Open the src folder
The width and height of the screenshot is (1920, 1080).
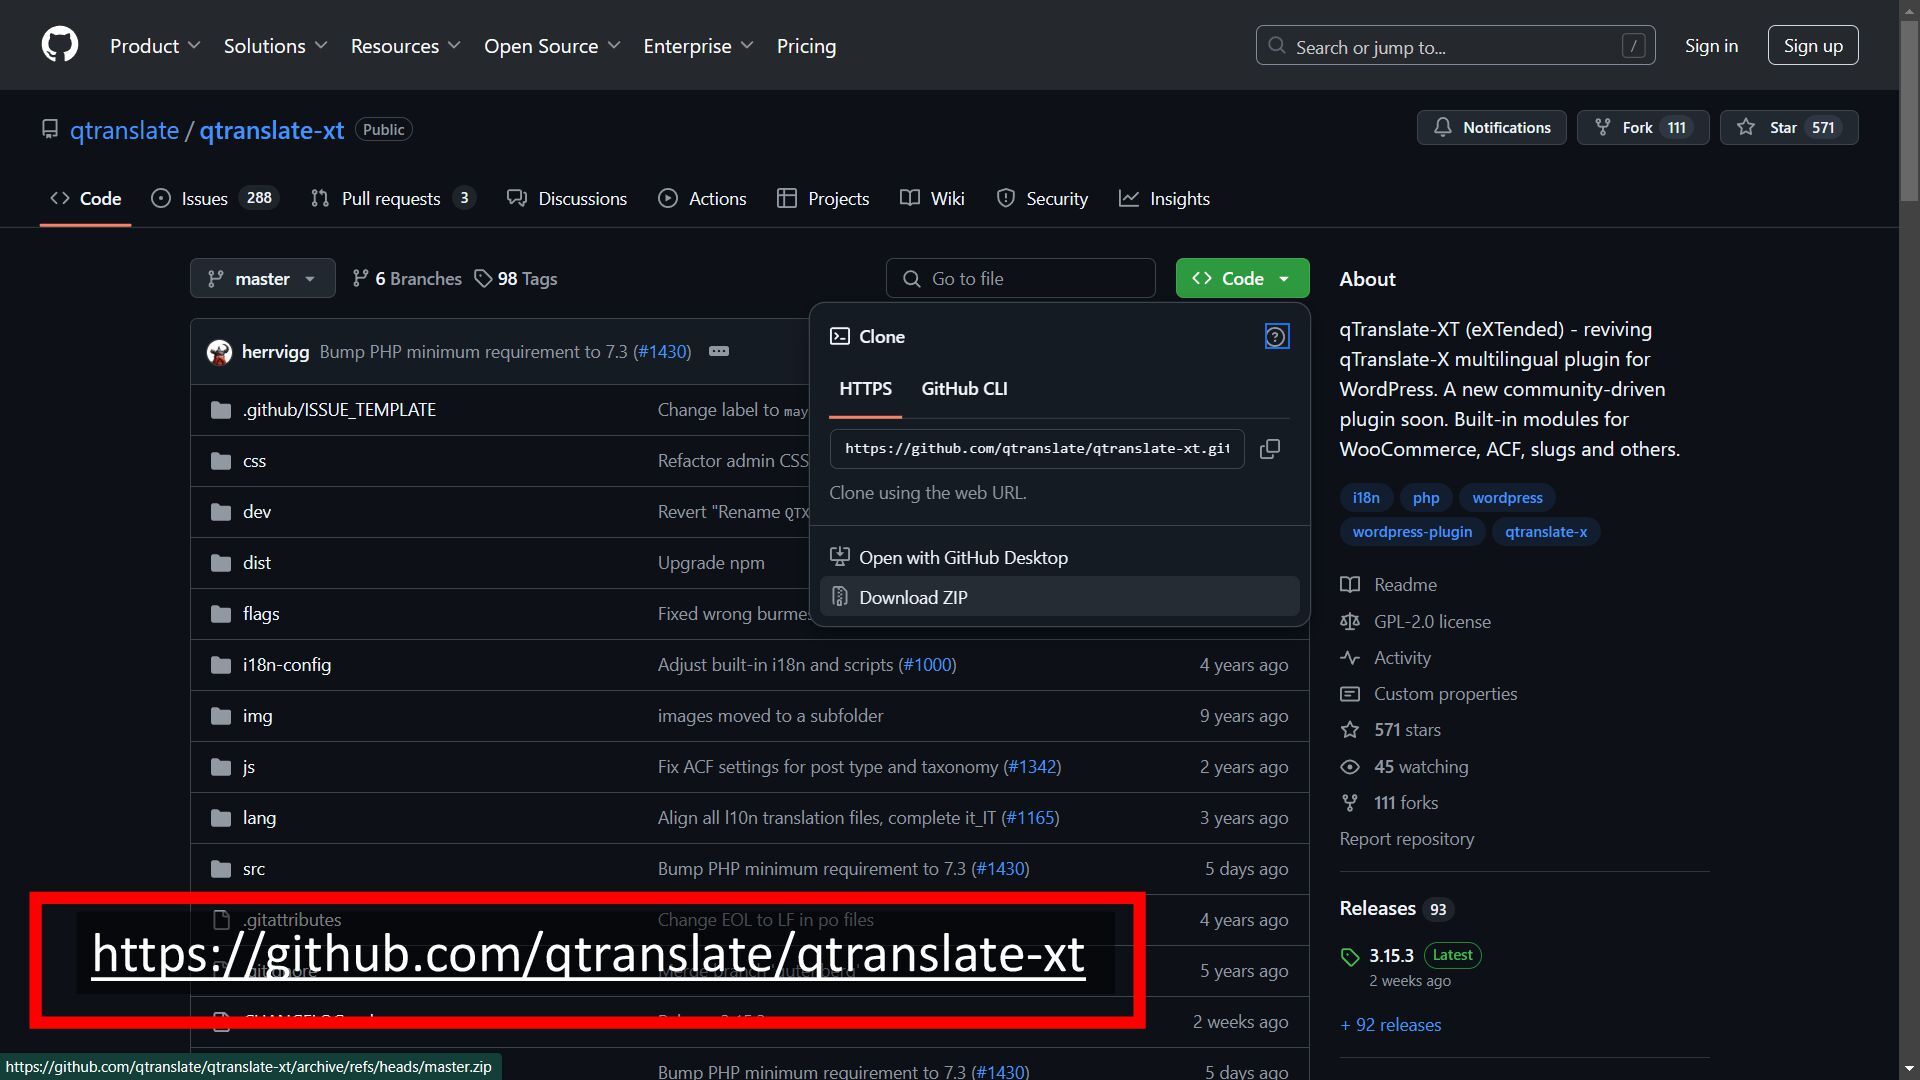pyautogui.click(x=254, y=869)
